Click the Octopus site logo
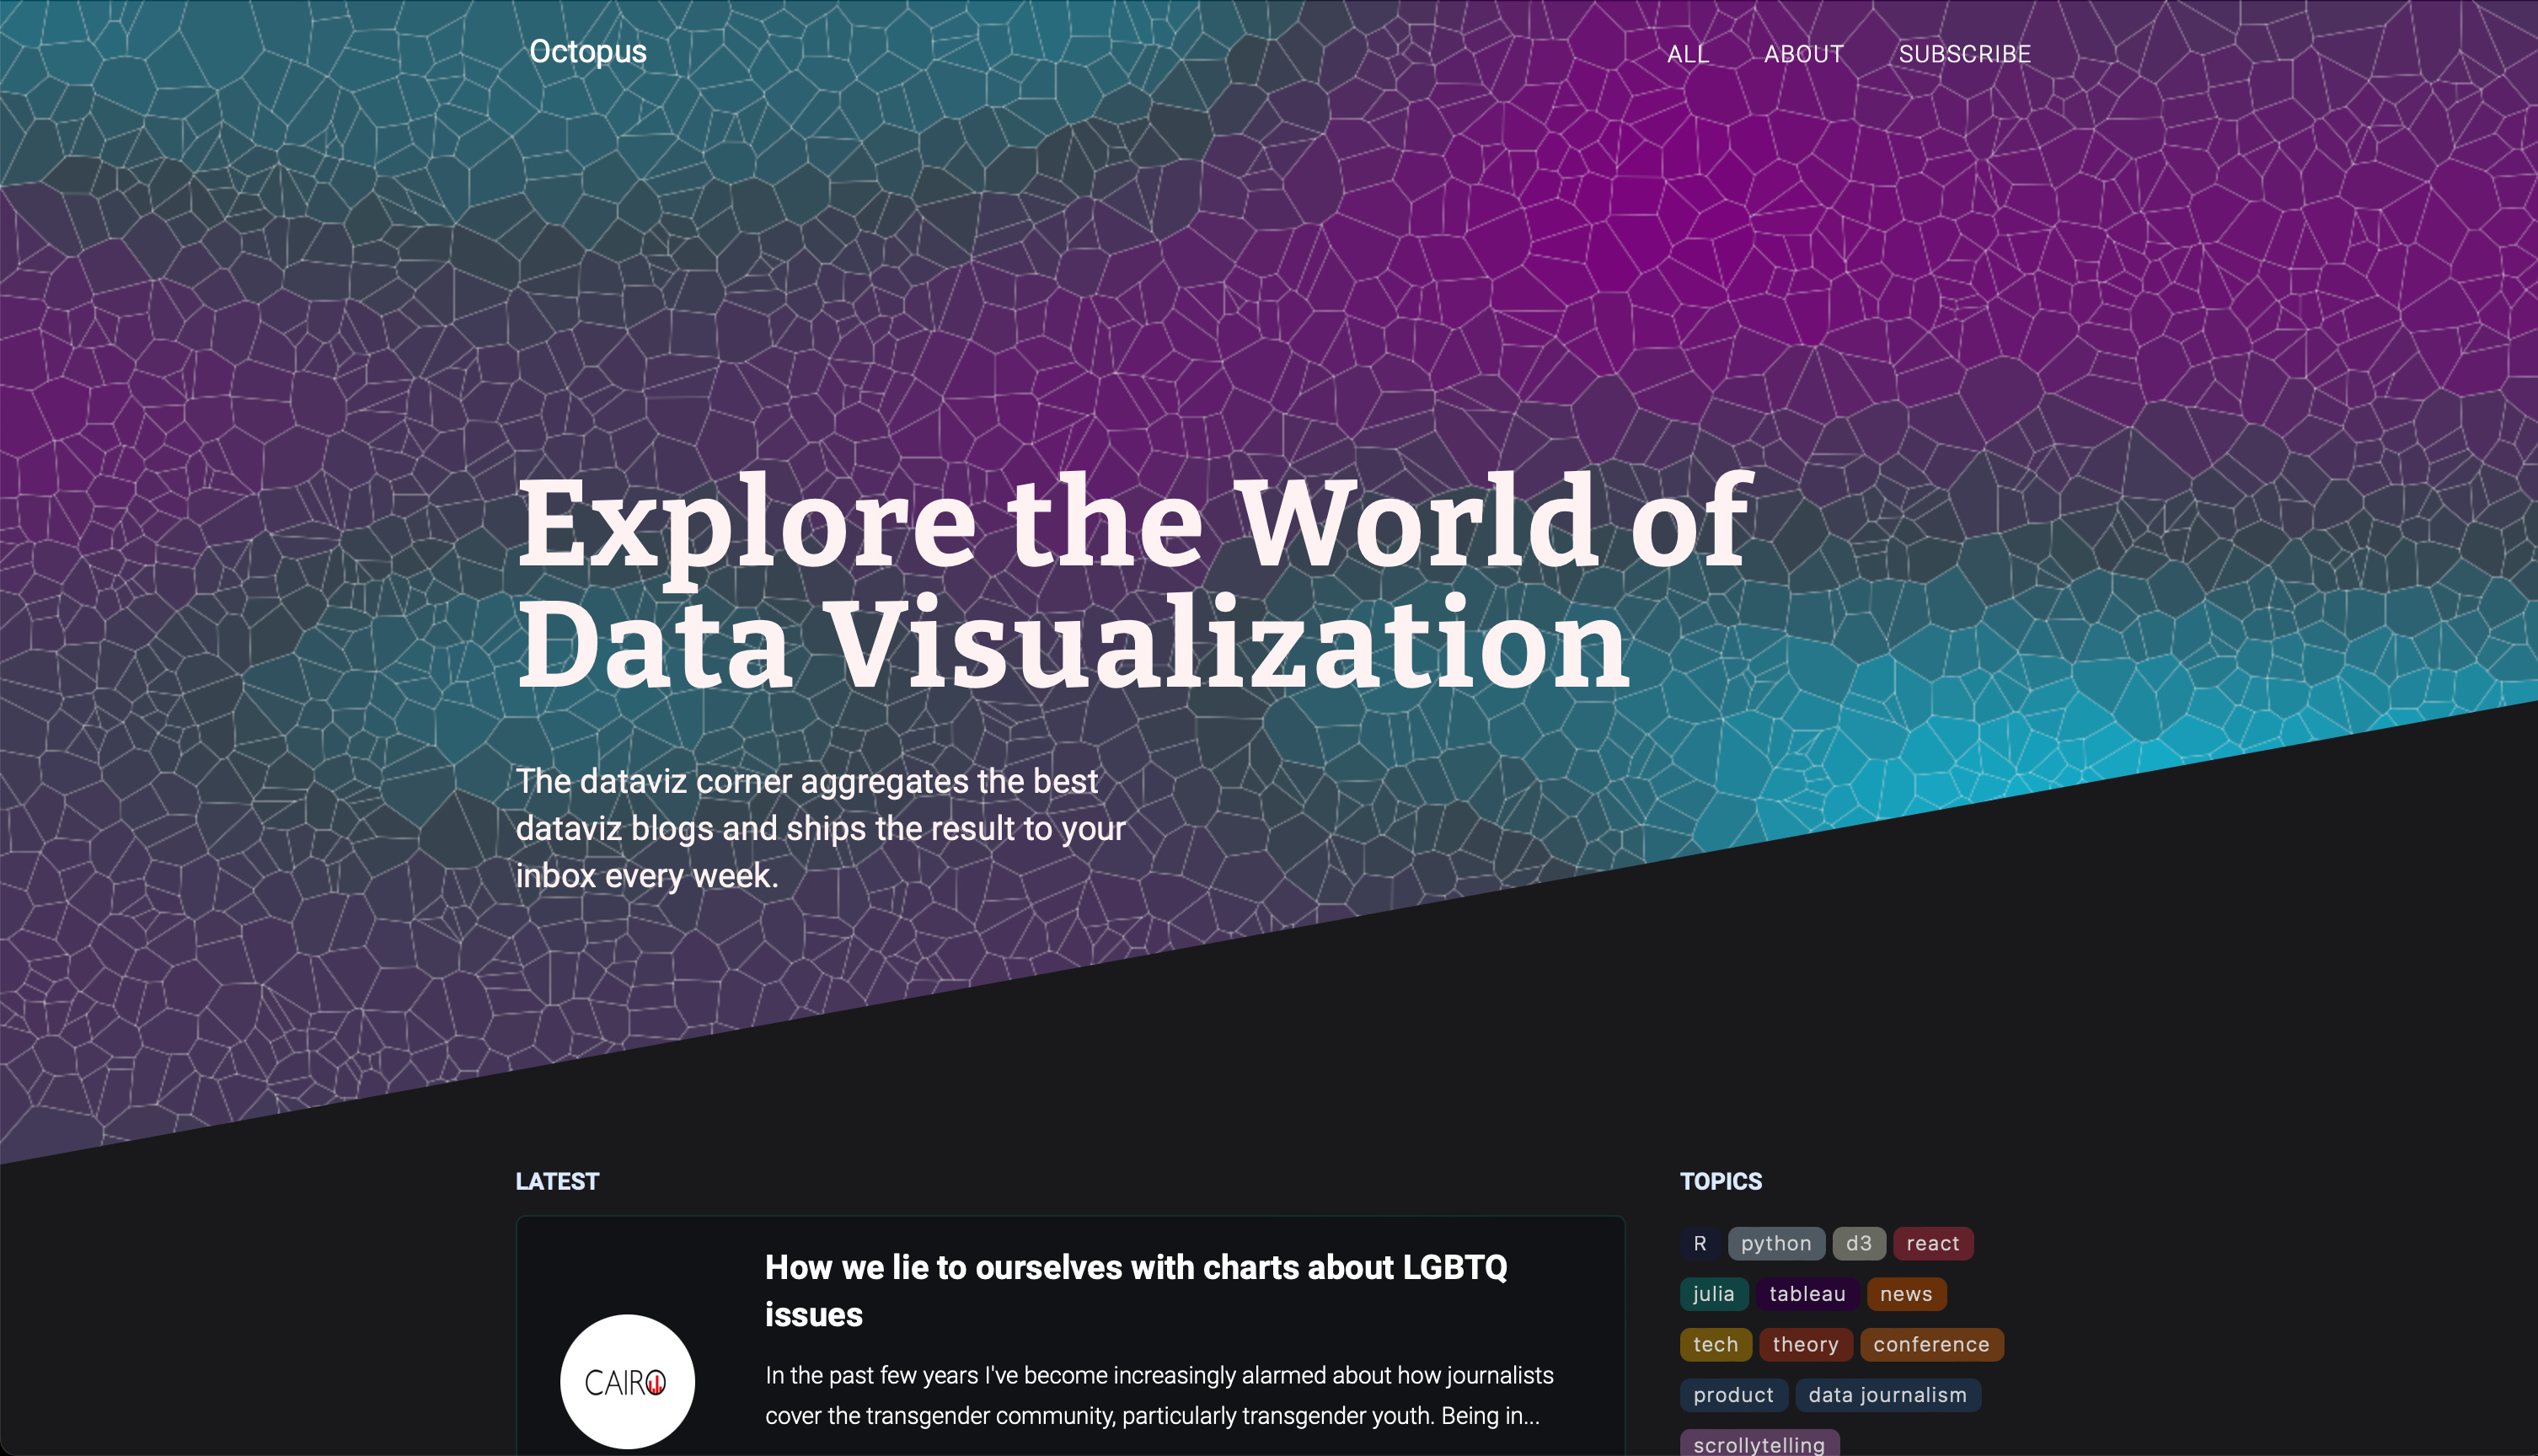 point(588,51)
